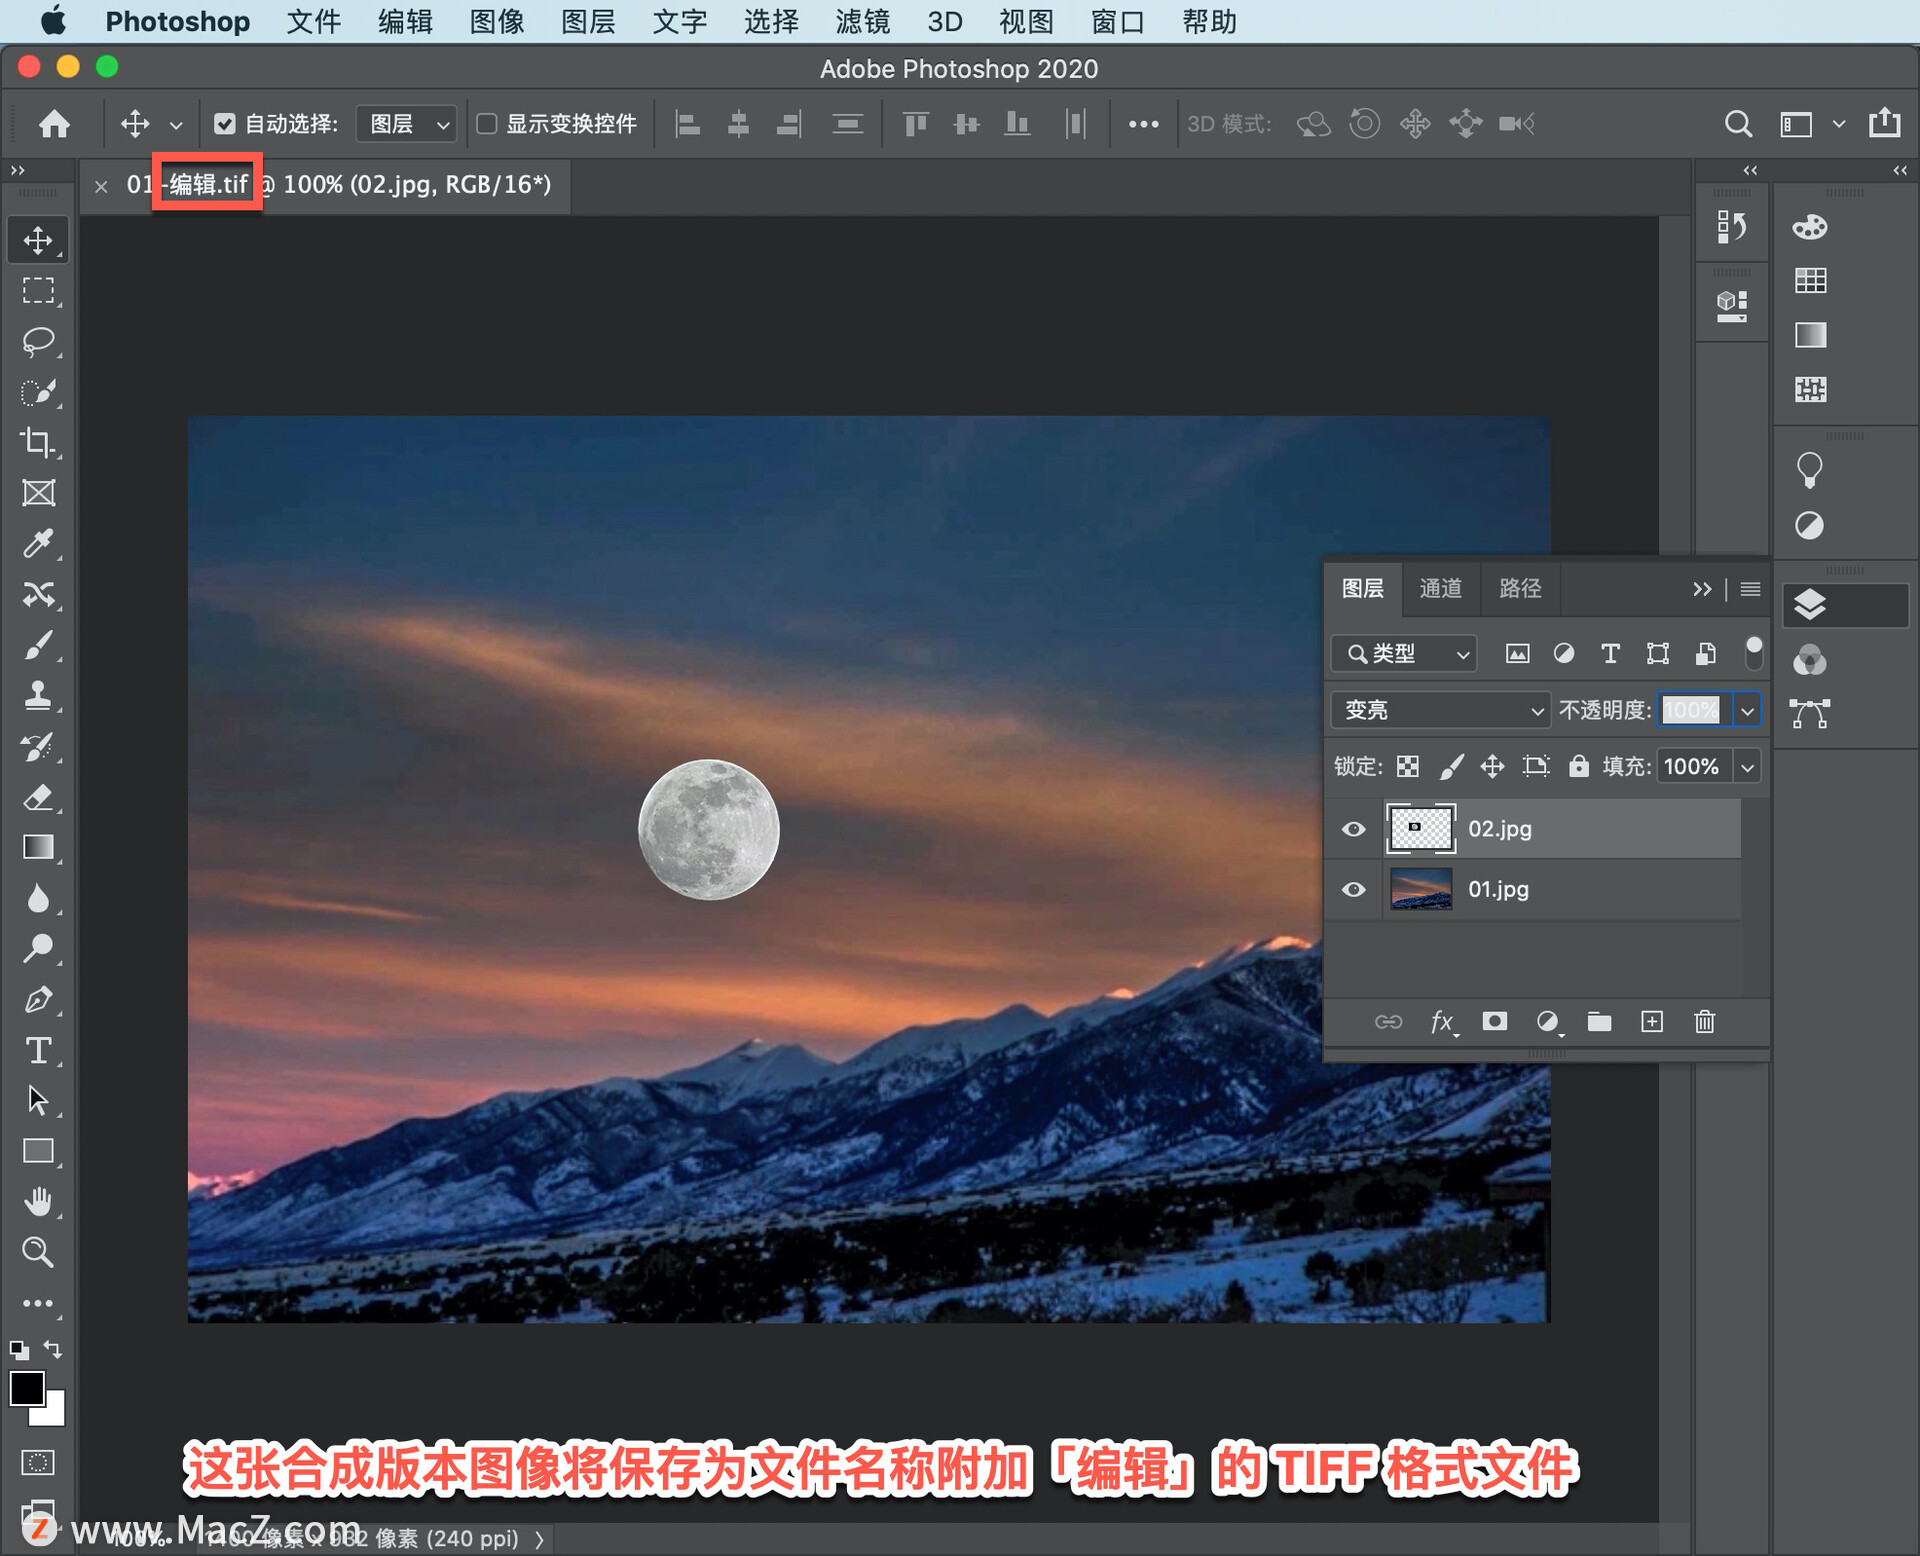Select the Move tool in toolbox
The height and width of the screenshot is (1556, 1920).
pos(38,240)
